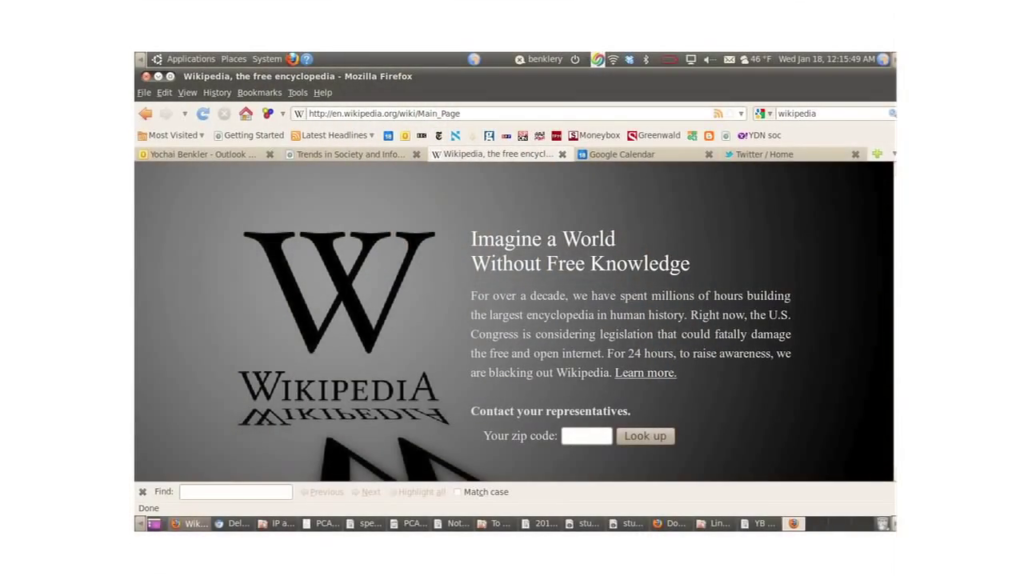Image resolution: width=1024 pixels, height=576 pixels.
Task: Open the search engine selector dropdown
Action: [x=763, y=114]
